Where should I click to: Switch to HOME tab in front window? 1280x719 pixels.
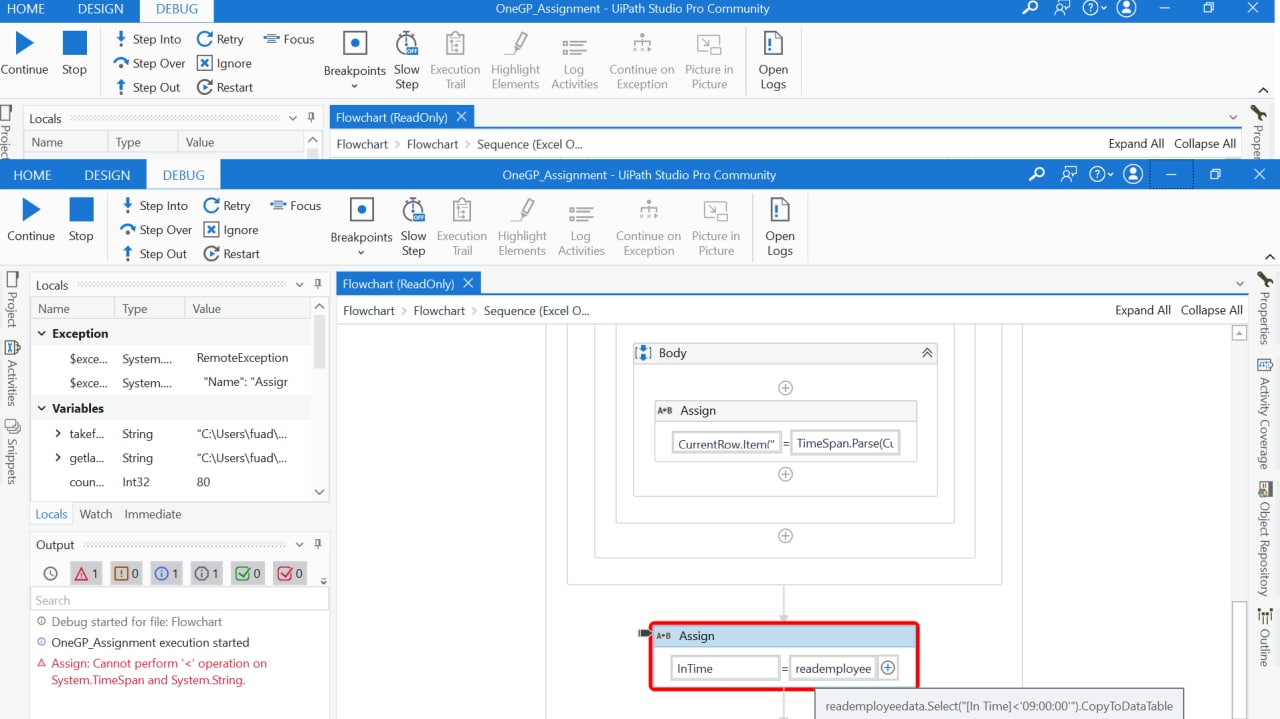[x=32, y=175]
